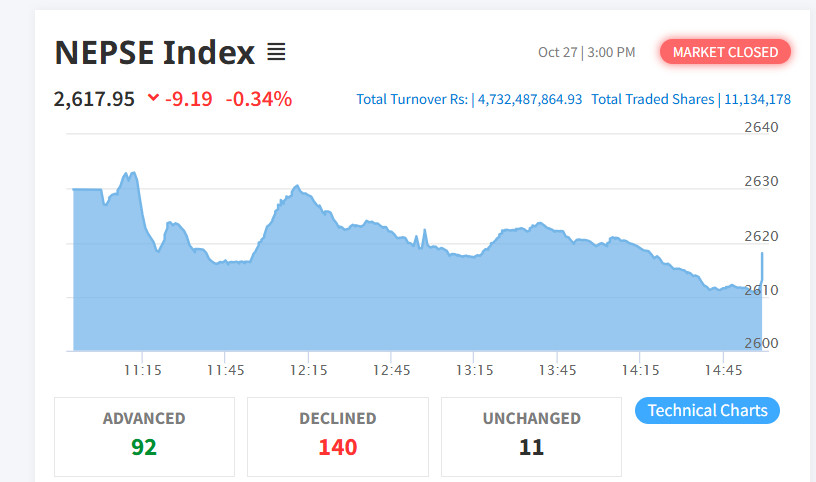Select the Advanced 92 box

144,436
